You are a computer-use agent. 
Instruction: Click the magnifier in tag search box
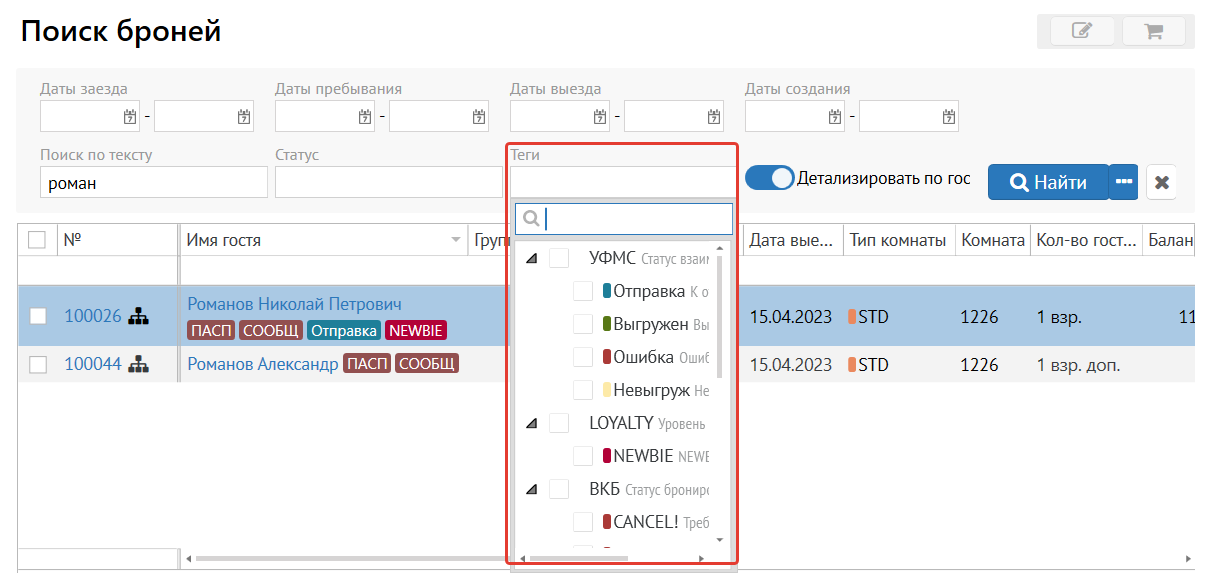point(533,218)
